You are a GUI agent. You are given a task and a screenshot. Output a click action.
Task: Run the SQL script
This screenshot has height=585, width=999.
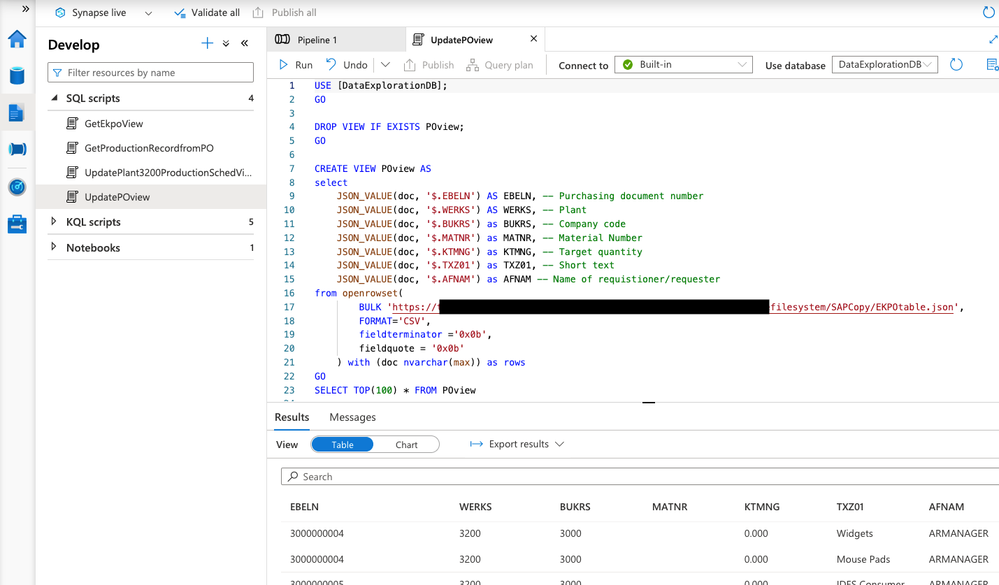pyautogui.click(x=296, y=65)
